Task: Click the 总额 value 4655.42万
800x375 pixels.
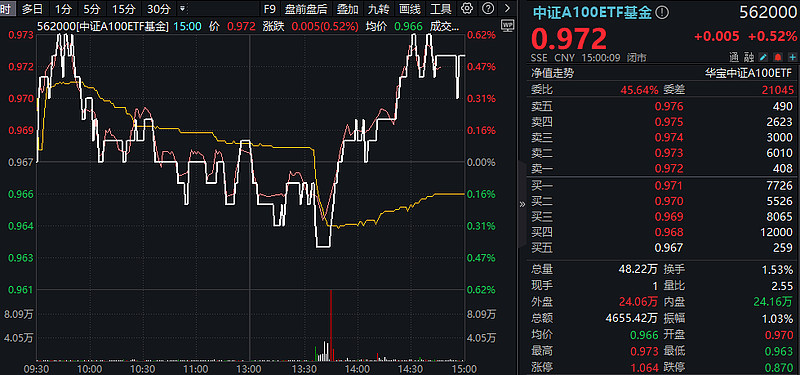Action: 632,318
